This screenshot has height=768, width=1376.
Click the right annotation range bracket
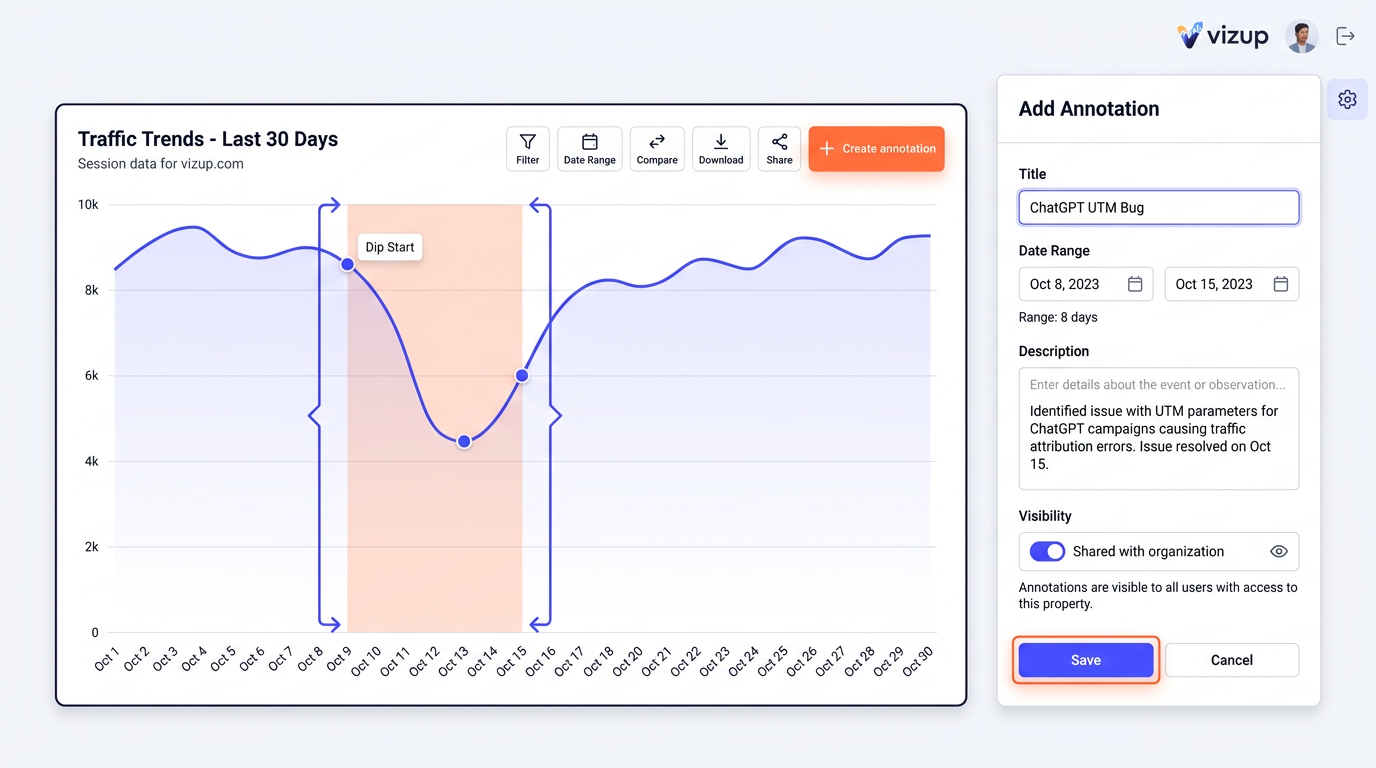tap(546, 415)
